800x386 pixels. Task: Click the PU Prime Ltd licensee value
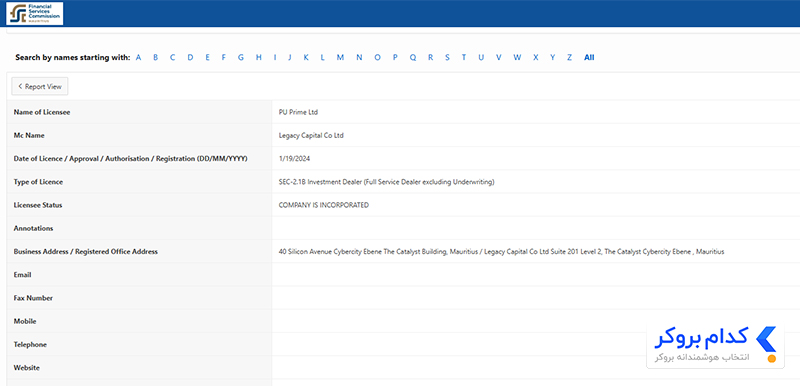coord(298,112)
